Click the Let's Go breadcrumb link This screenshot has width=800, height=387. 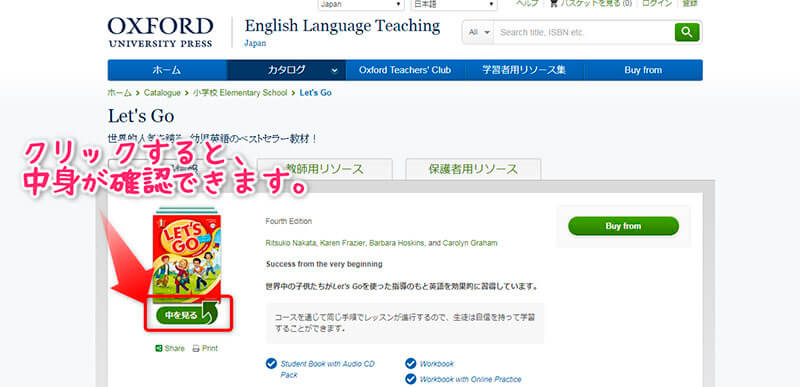click(315, 93)
